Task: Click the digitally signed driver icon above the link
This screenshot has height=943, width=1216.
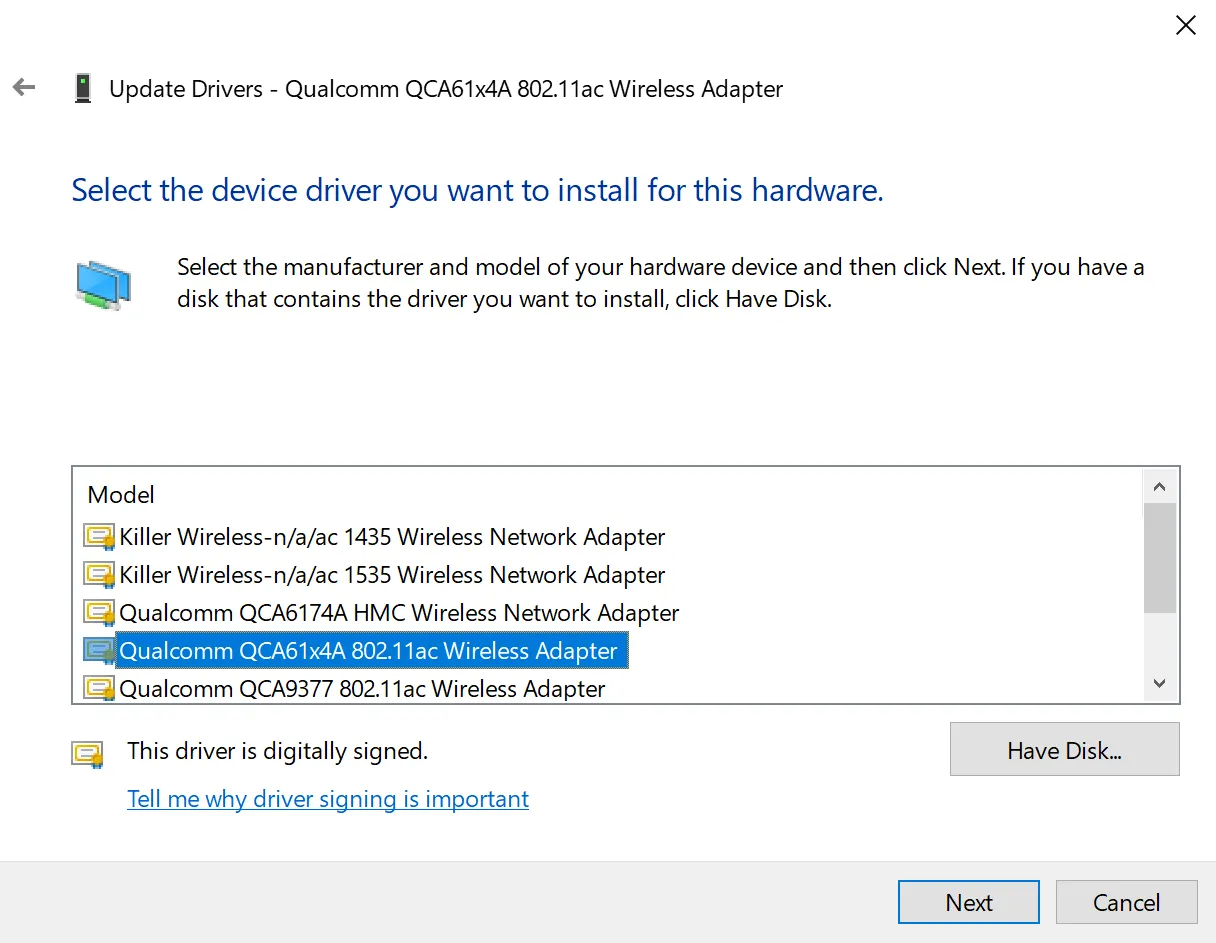Action: coord(88,754)
